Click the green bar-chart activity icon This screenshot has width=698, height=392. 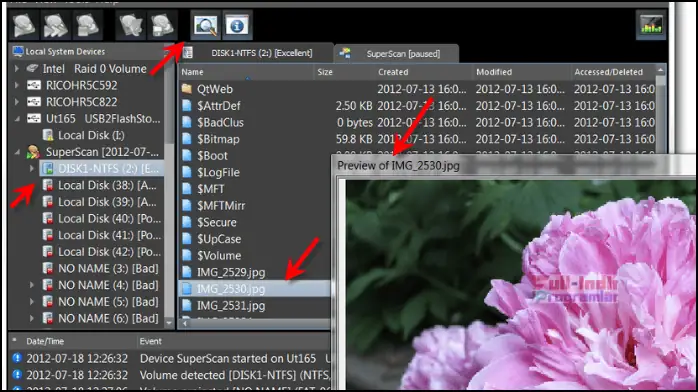pyautogui.click(x=651, y=26)
